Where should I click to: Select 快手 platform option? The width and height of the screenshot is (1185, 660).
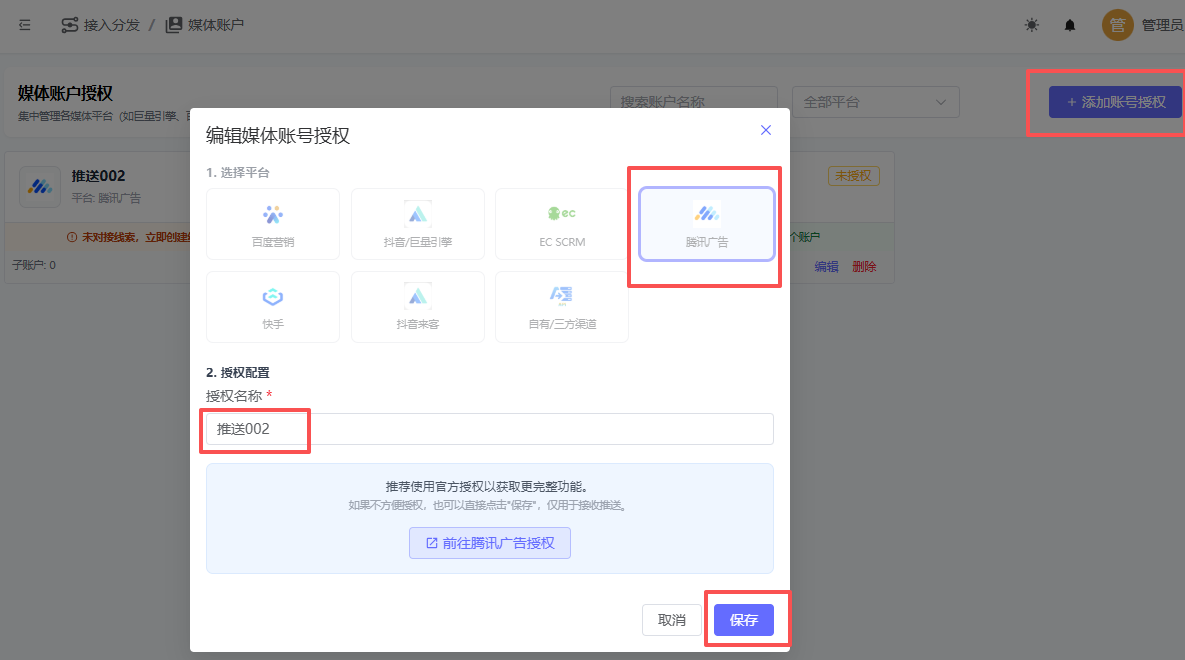tap(273, 307)
